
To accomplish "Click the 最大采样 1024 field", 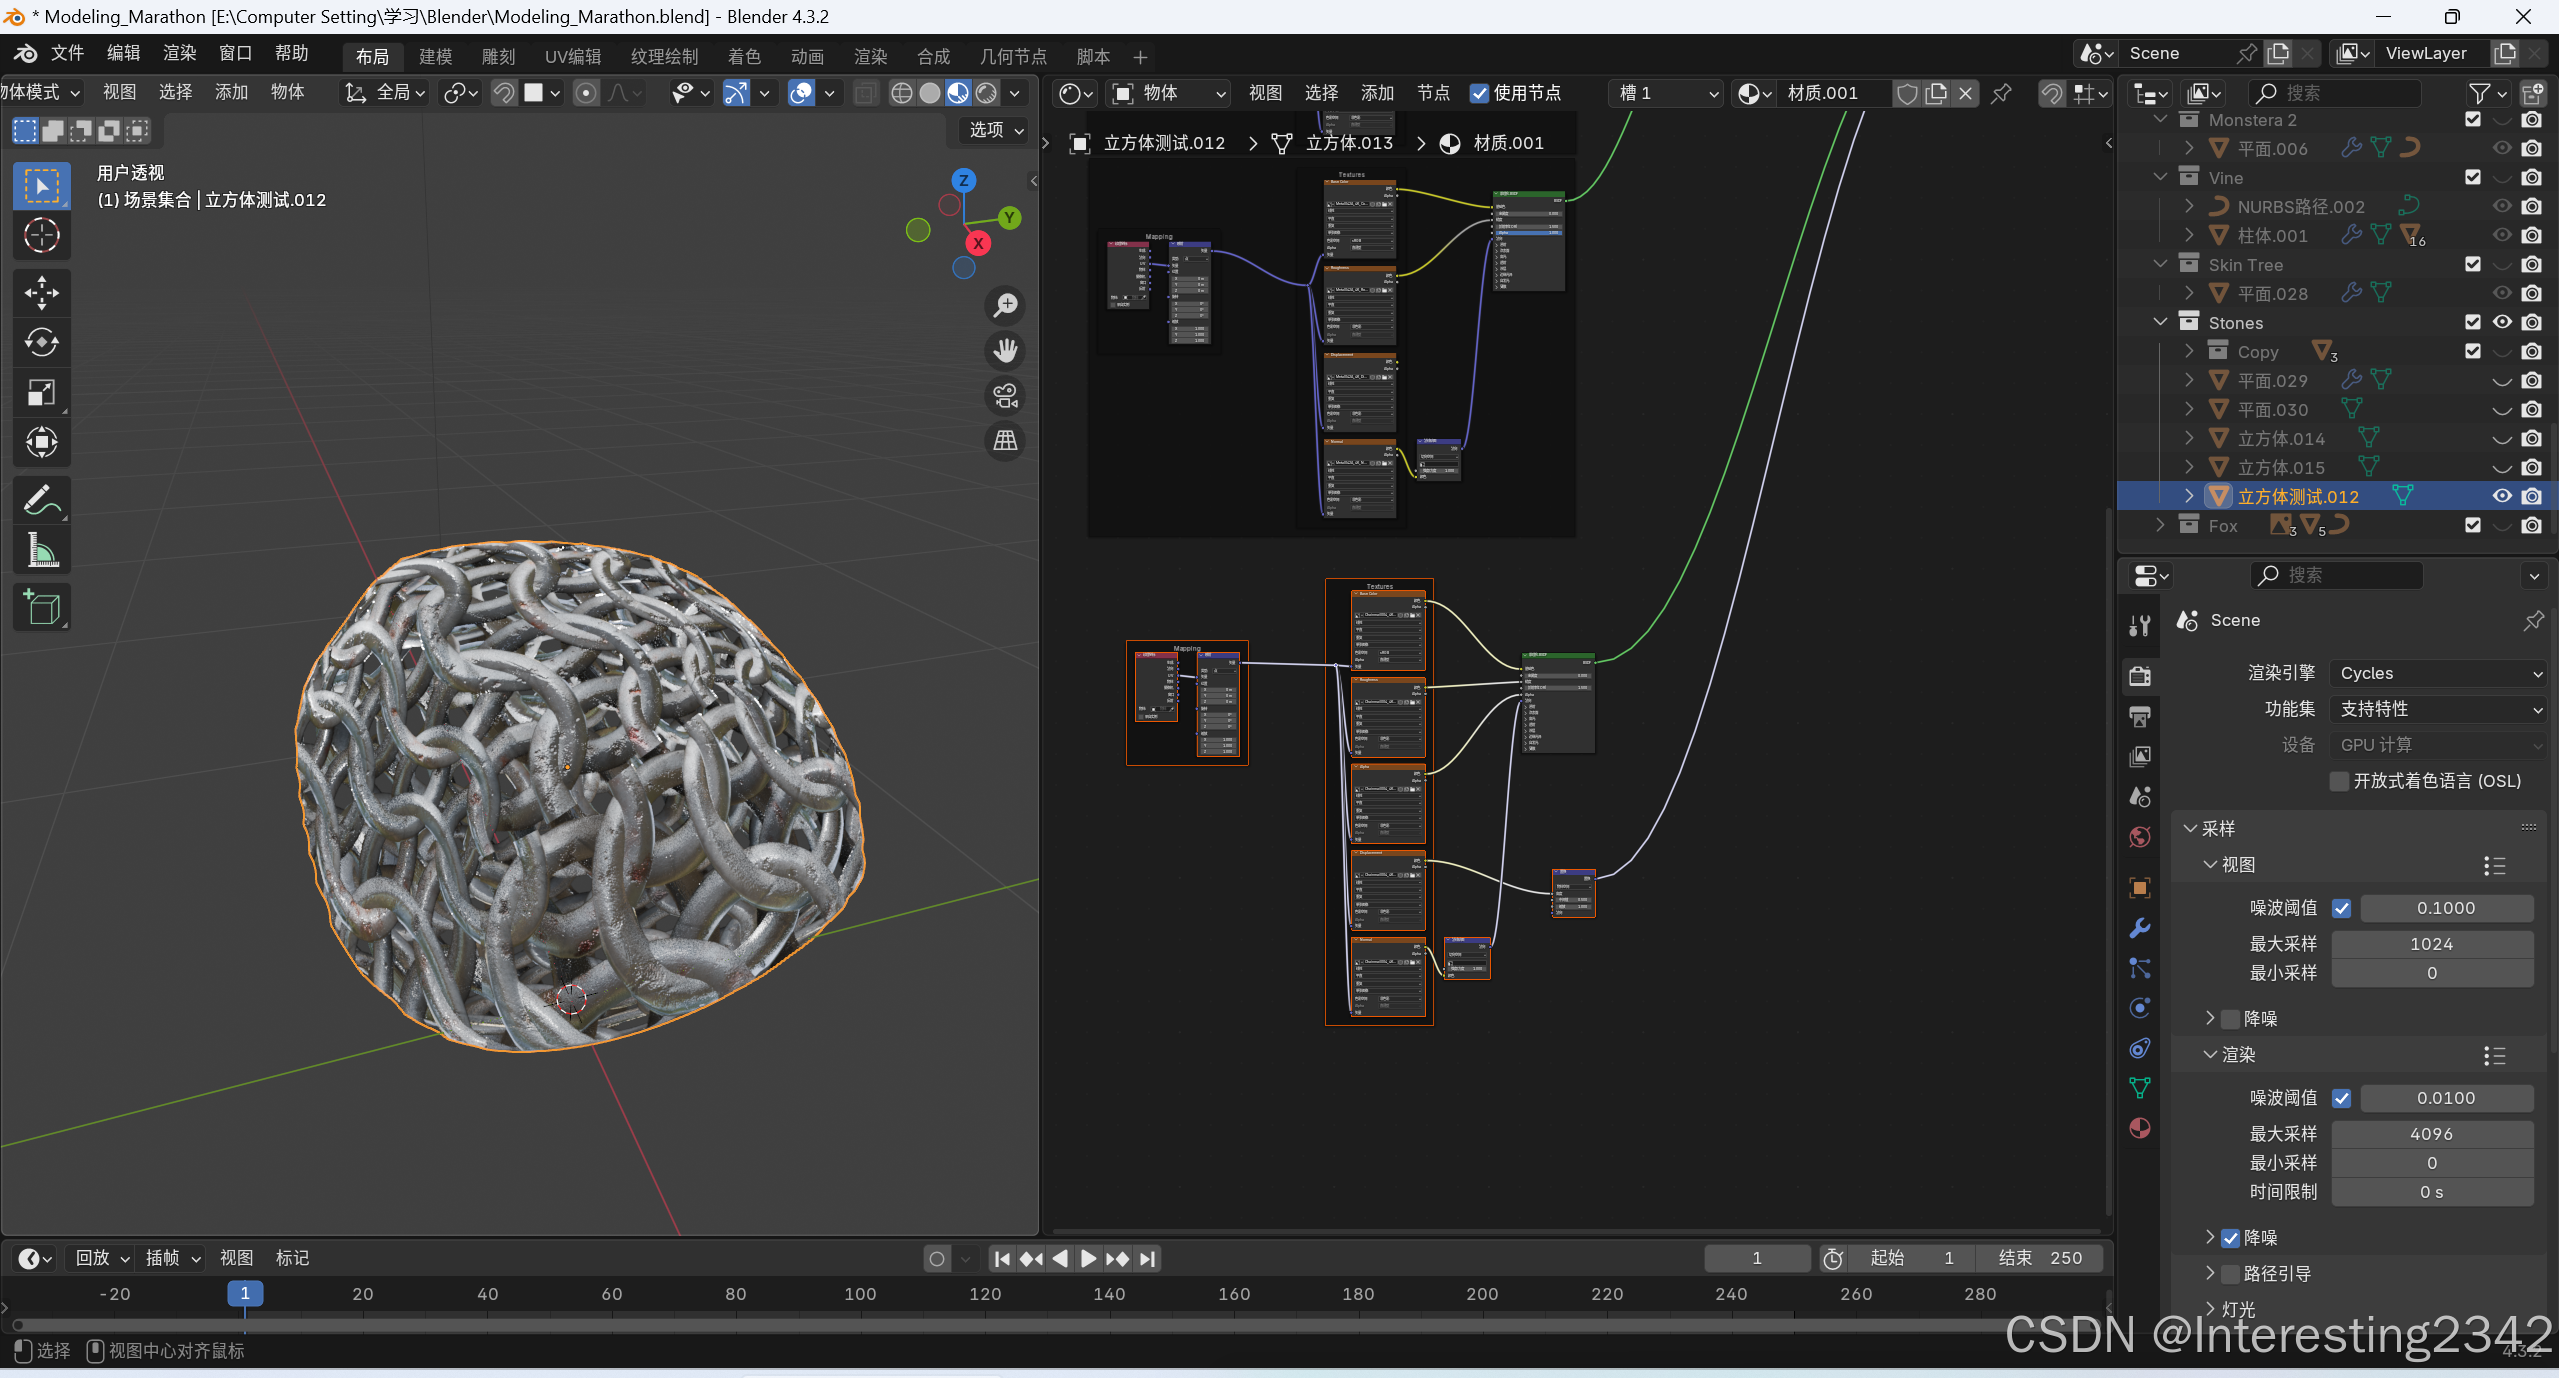I will click(x=2431, y=944).
